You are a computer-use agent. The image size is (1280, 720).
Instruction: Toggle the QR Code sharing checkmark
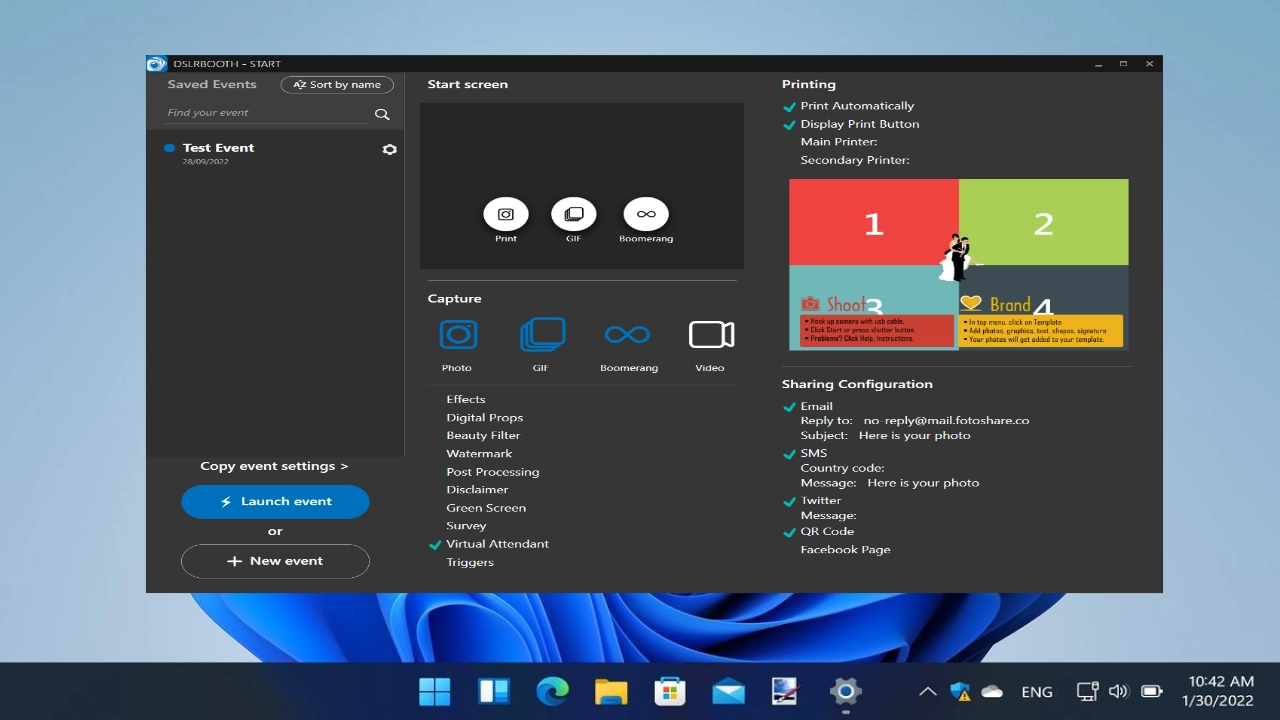(790, 532)
